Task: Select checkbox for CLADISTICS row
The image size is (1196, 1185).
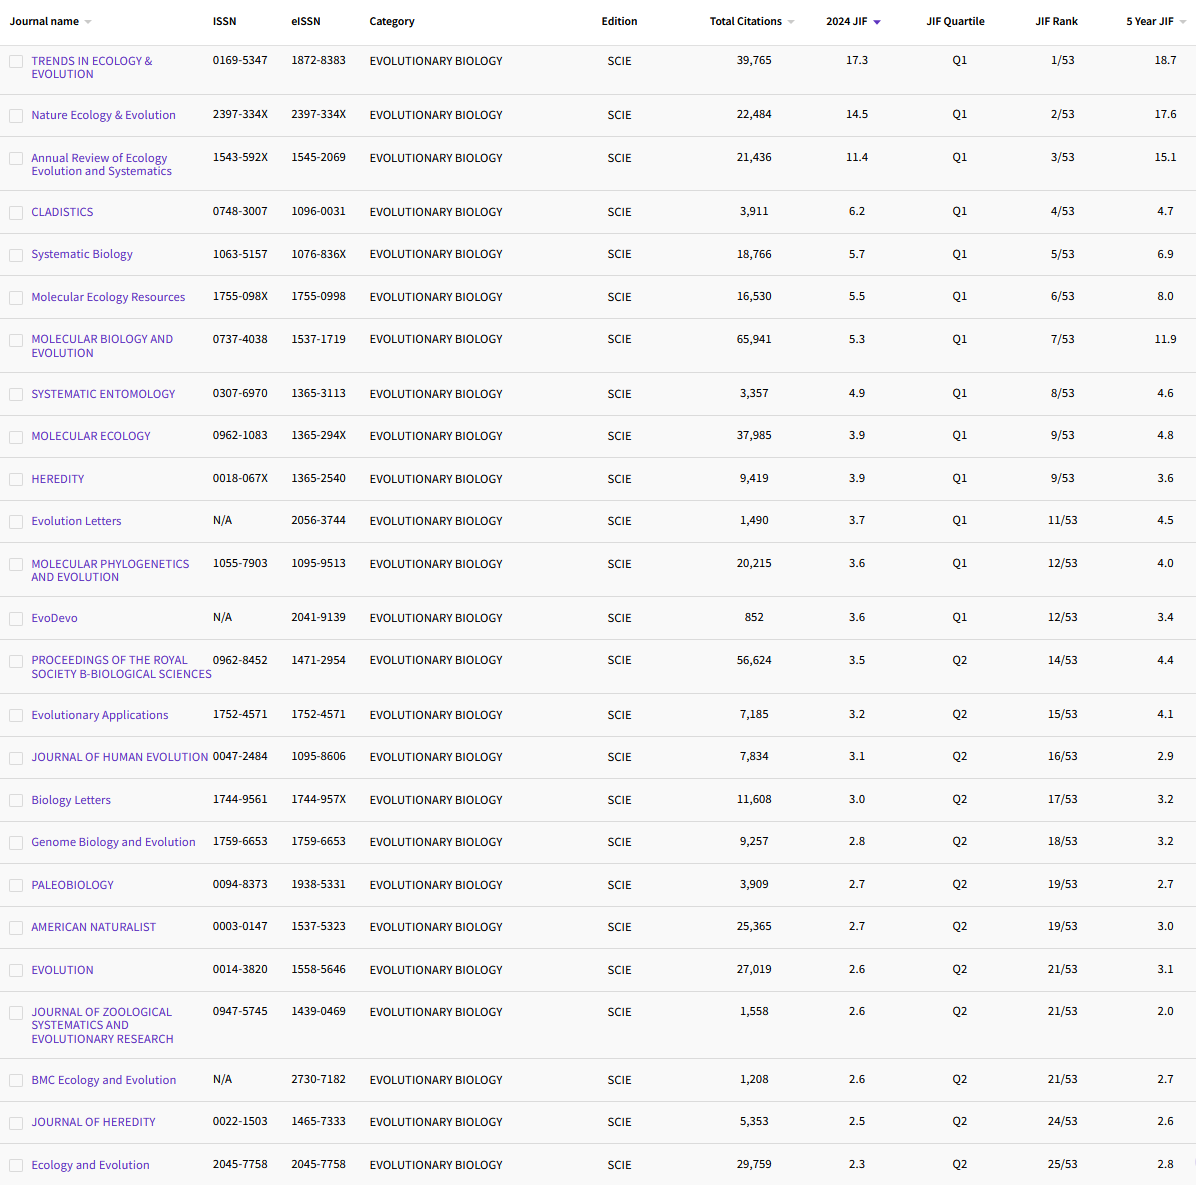Action: [x=16, y=213]
